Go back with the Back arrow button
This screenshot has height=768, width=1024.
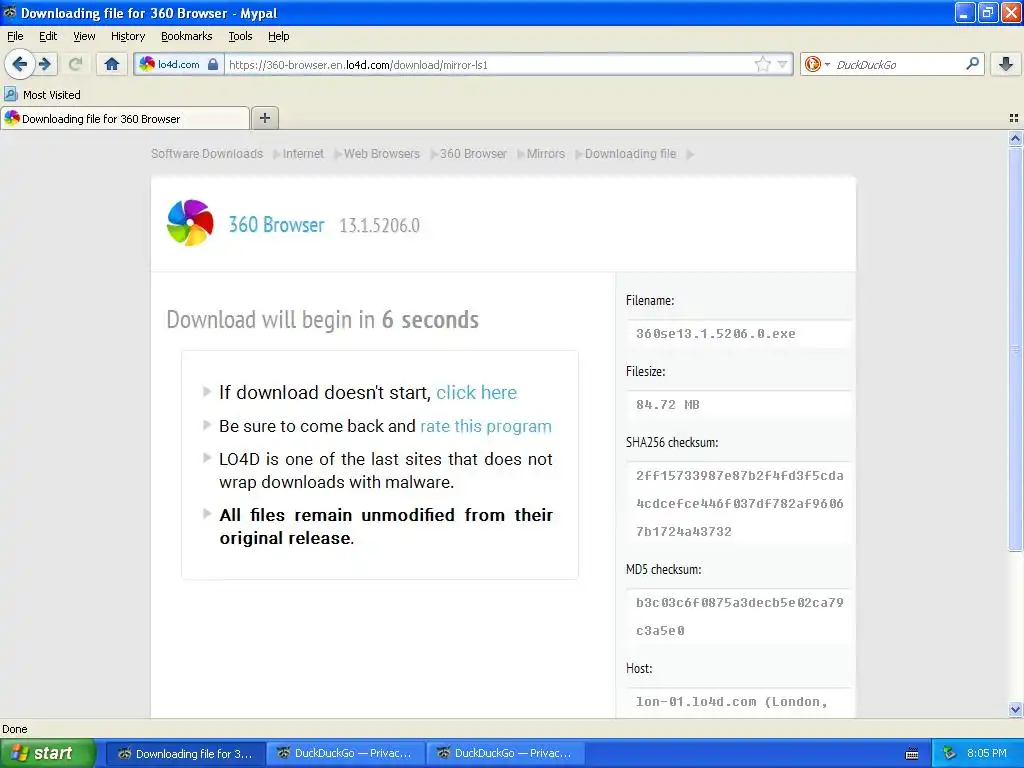20,64
